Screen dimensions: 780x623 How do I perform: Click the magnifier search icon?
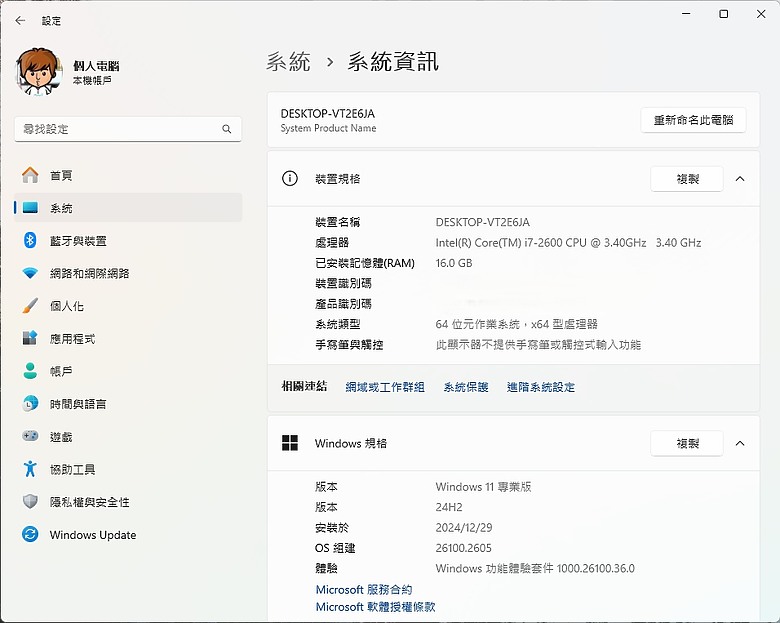pos(227,129)
